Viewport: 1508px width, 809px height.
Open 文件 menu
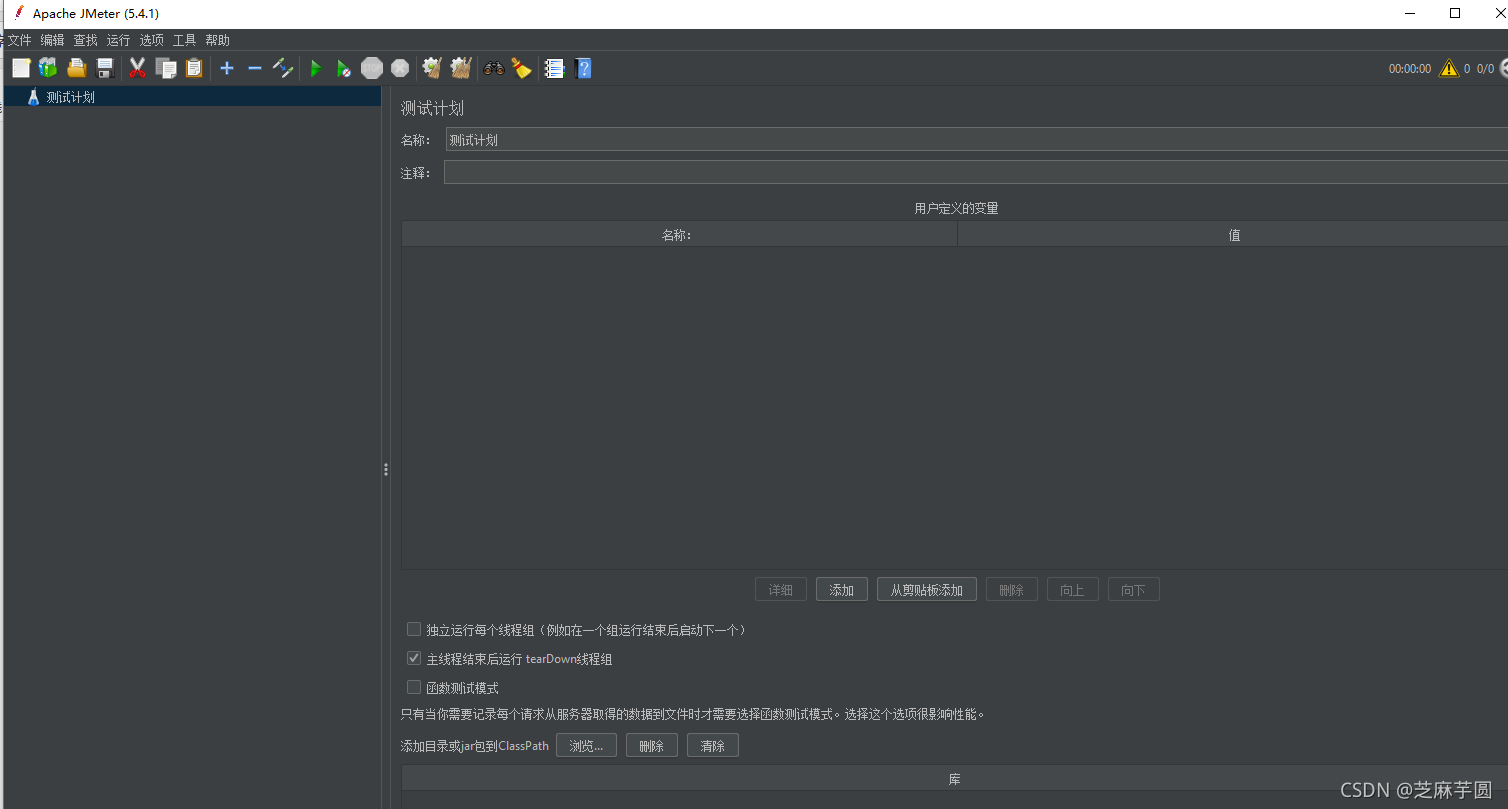click(20, 40)
